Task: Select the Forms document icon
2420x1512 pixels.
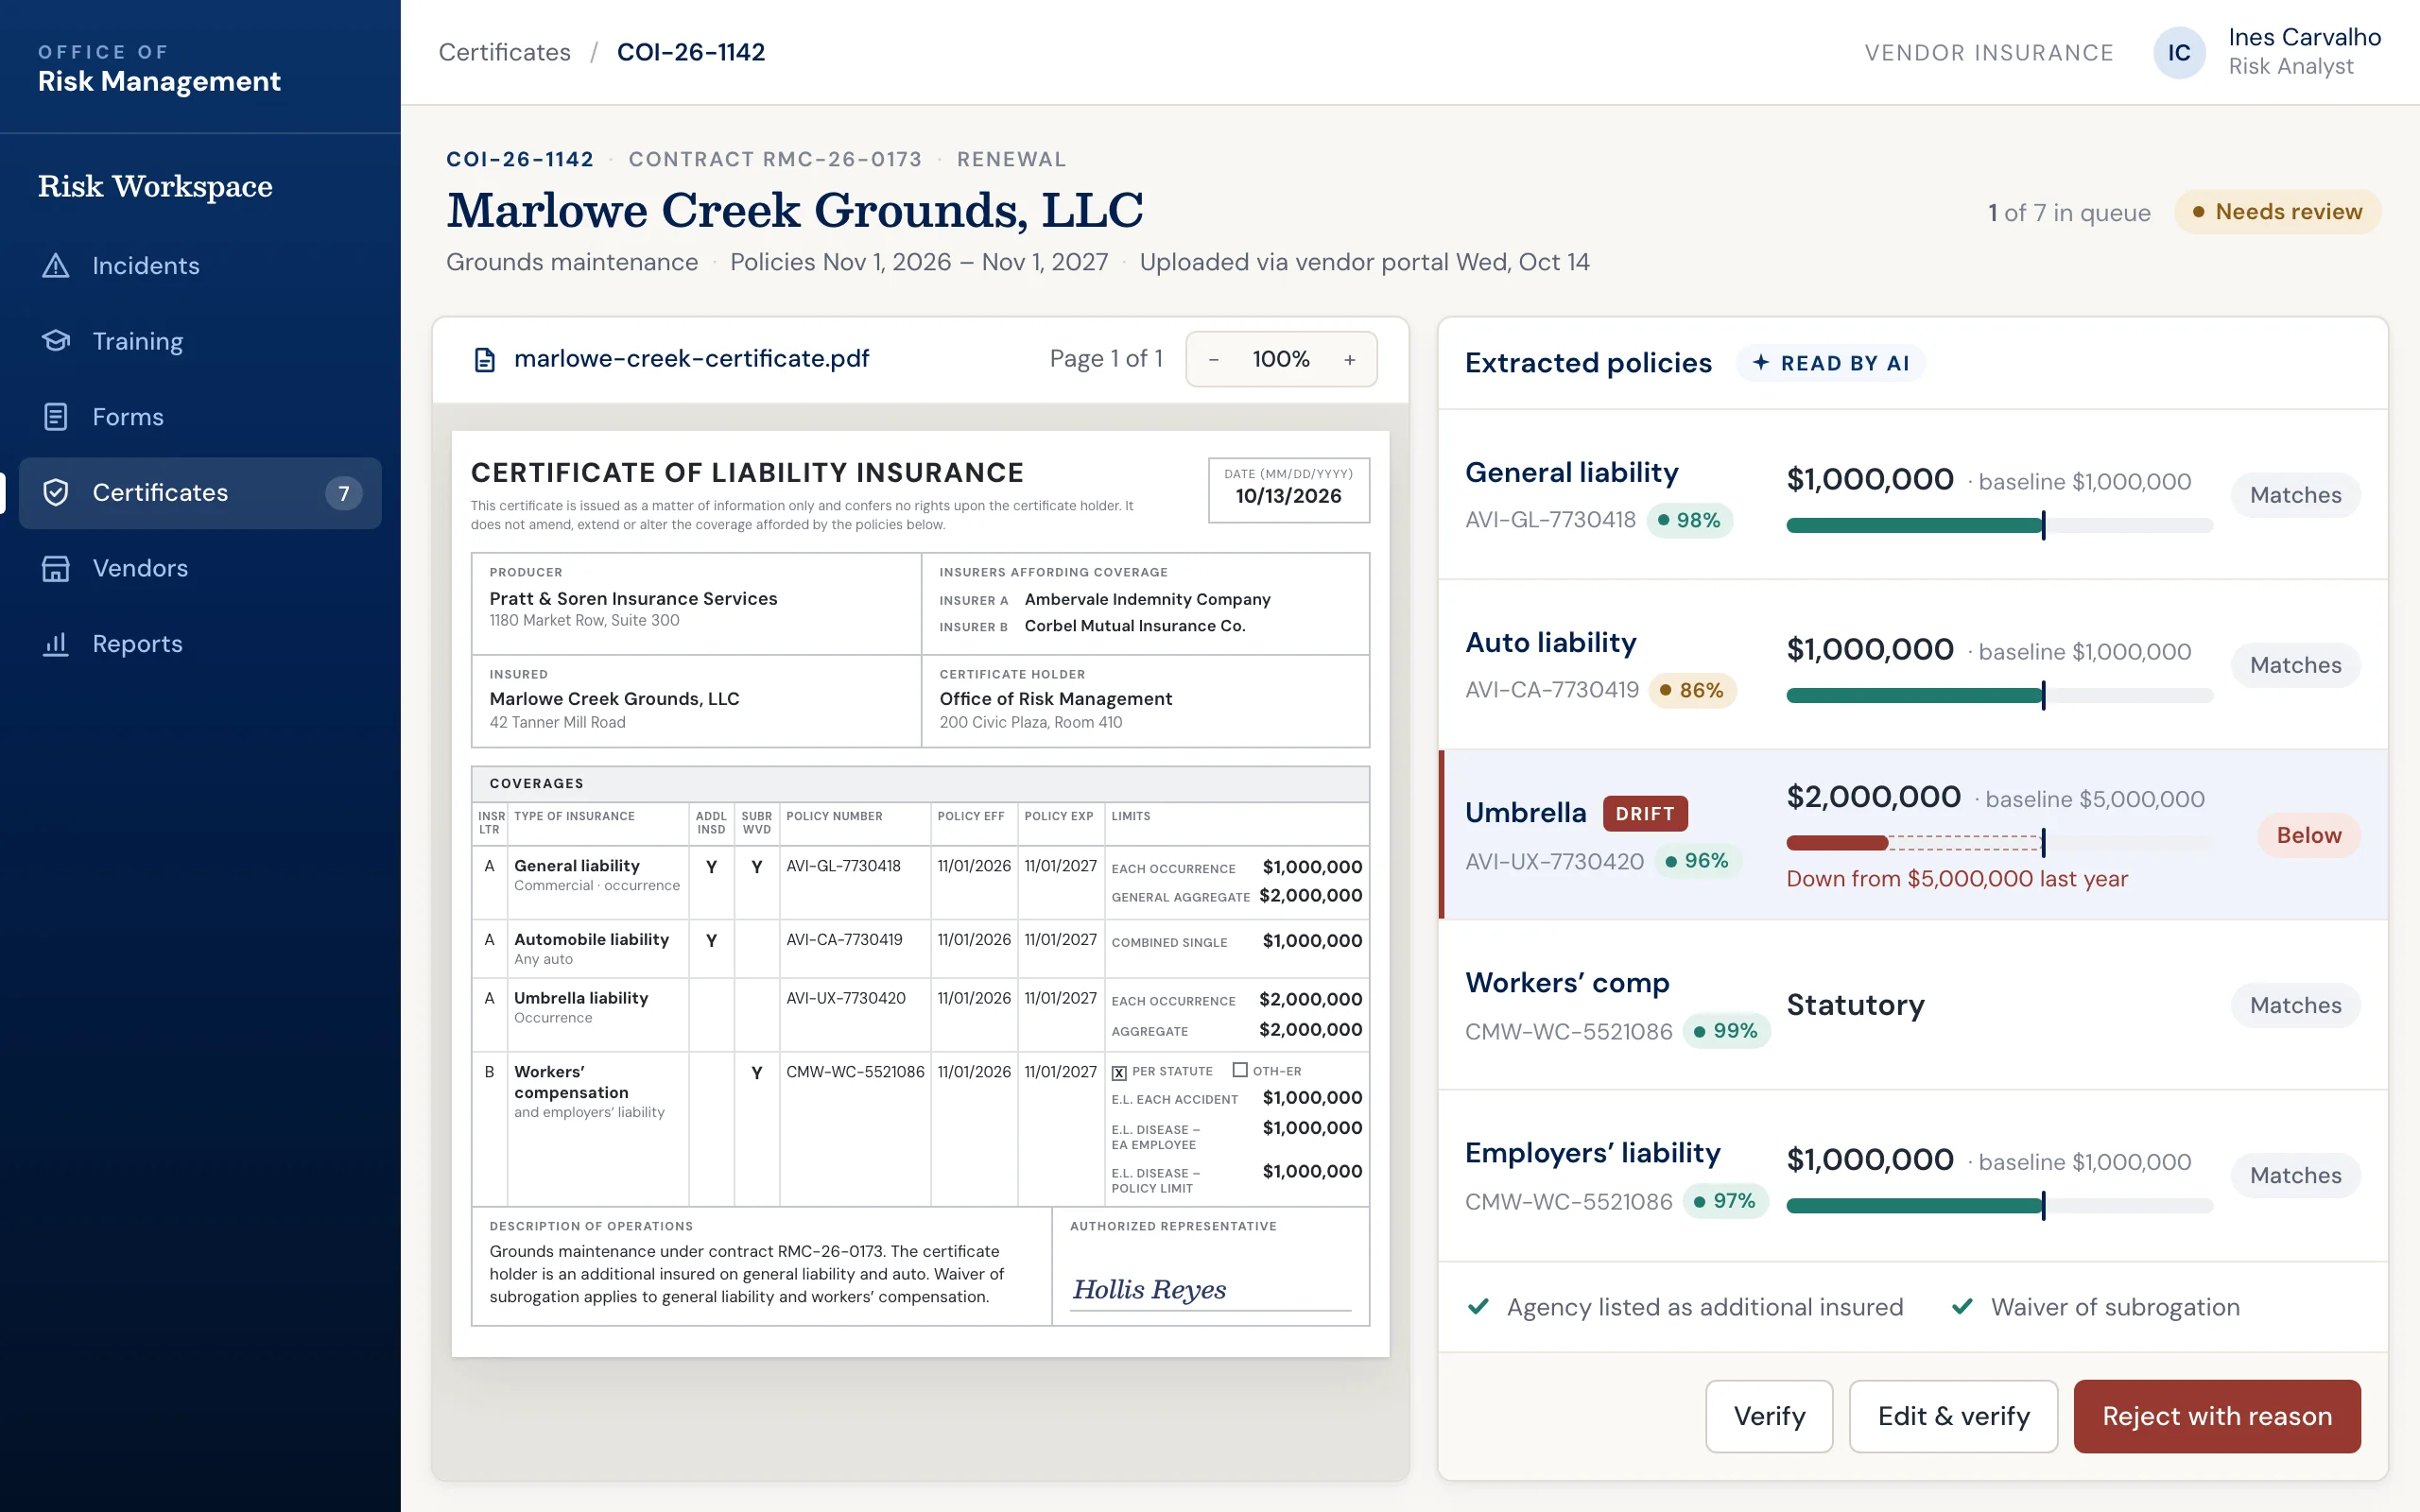Action: (56, 417)
